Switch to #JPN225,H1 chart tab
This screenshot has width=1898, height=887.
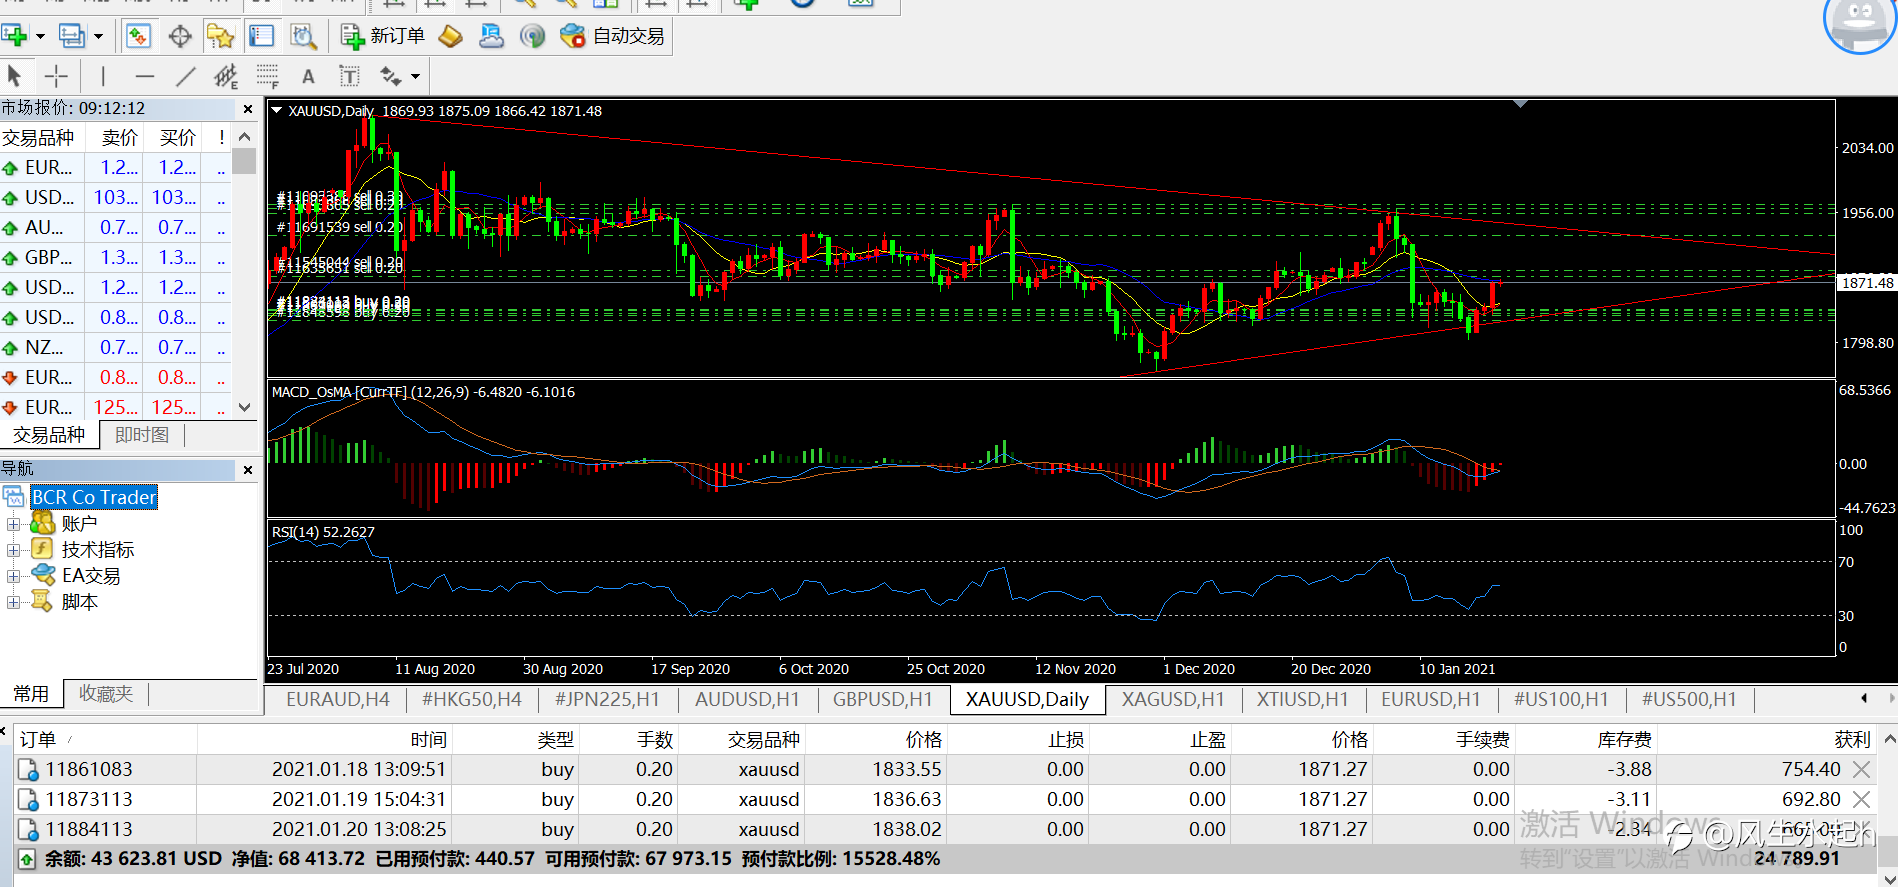click(x=607, y=700)
